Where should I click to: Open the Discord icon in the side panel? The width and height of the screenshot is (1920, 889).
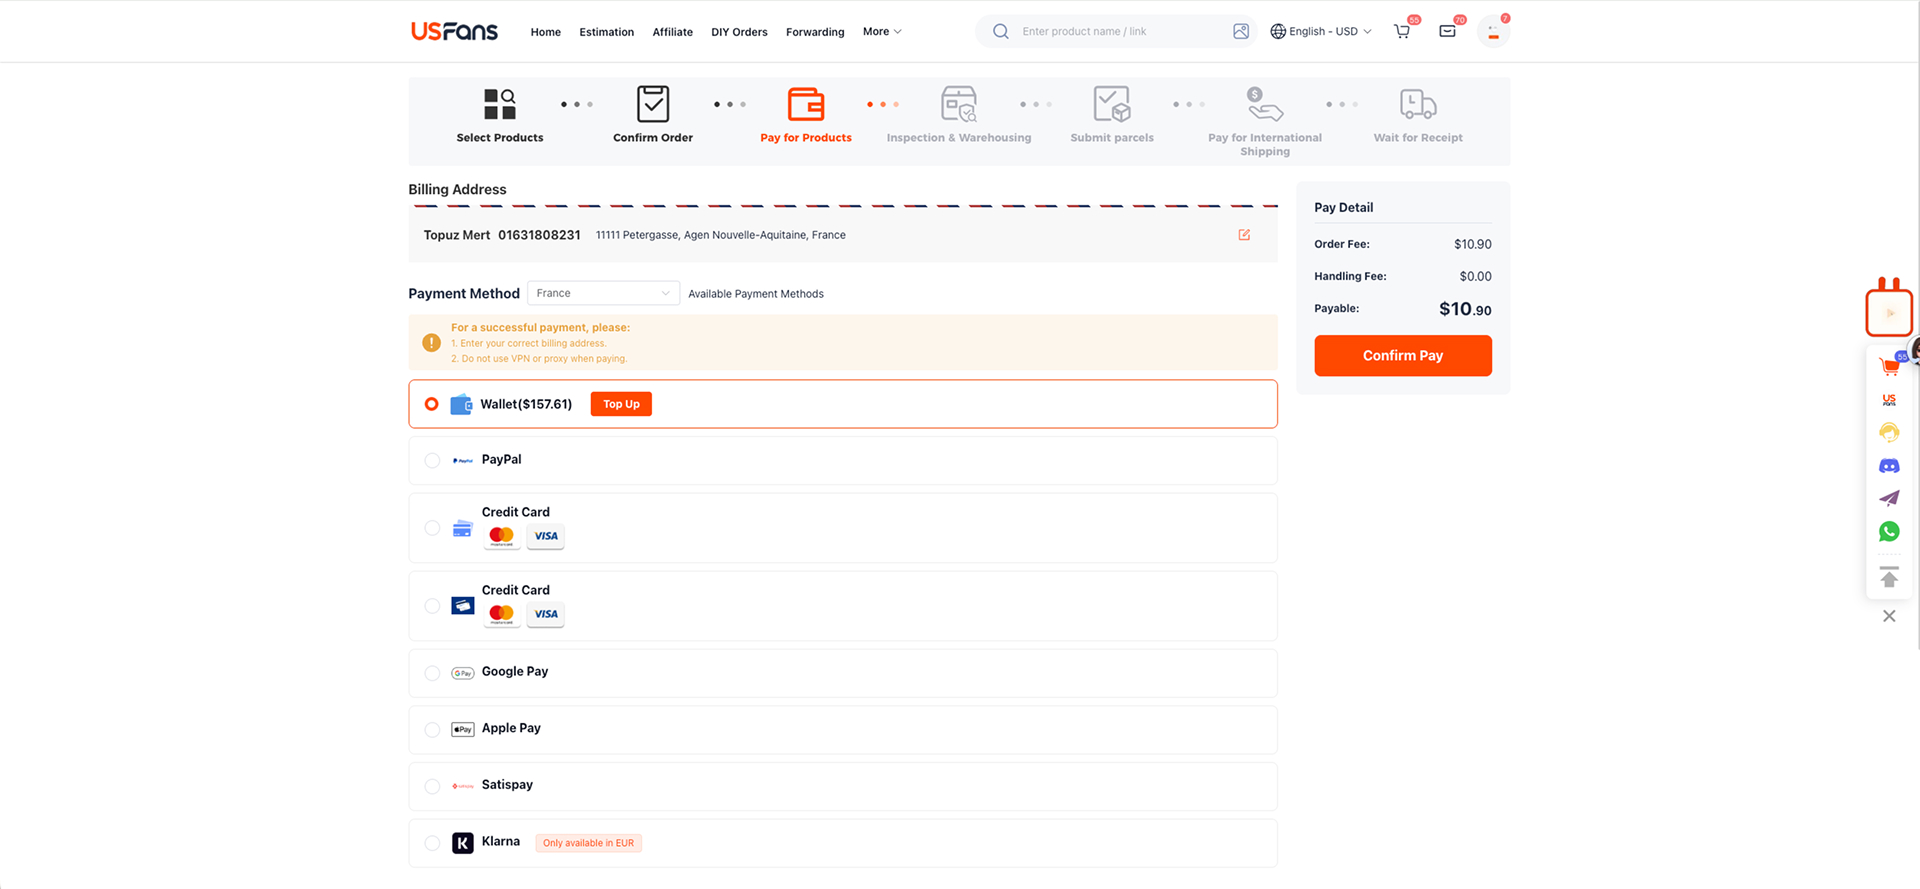[x=1889, y=466]
